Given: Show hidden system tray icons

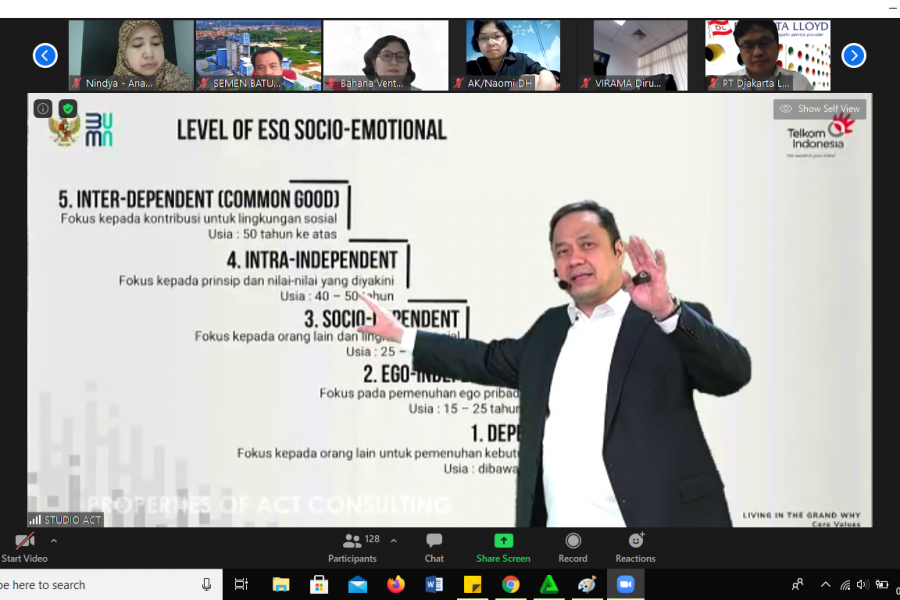Looking at the screenshot, I should point(825,585).
